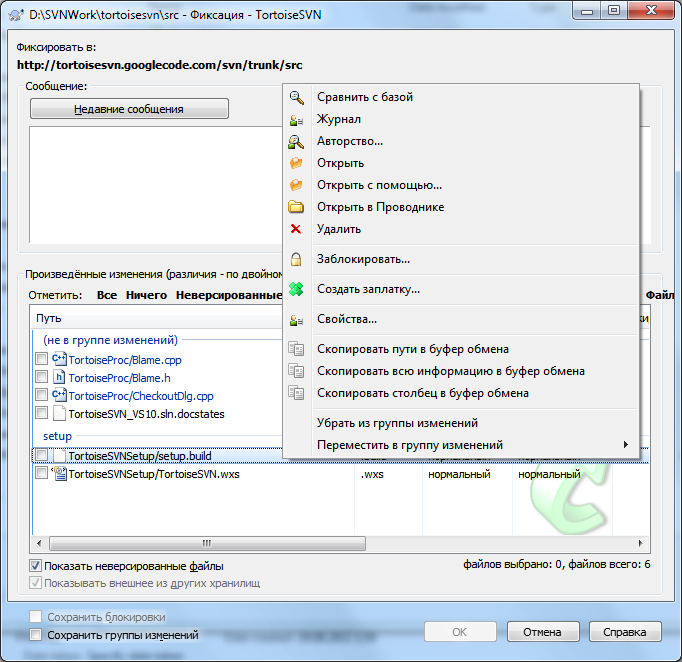Choose Удалить from context menu

pos(461,229)
